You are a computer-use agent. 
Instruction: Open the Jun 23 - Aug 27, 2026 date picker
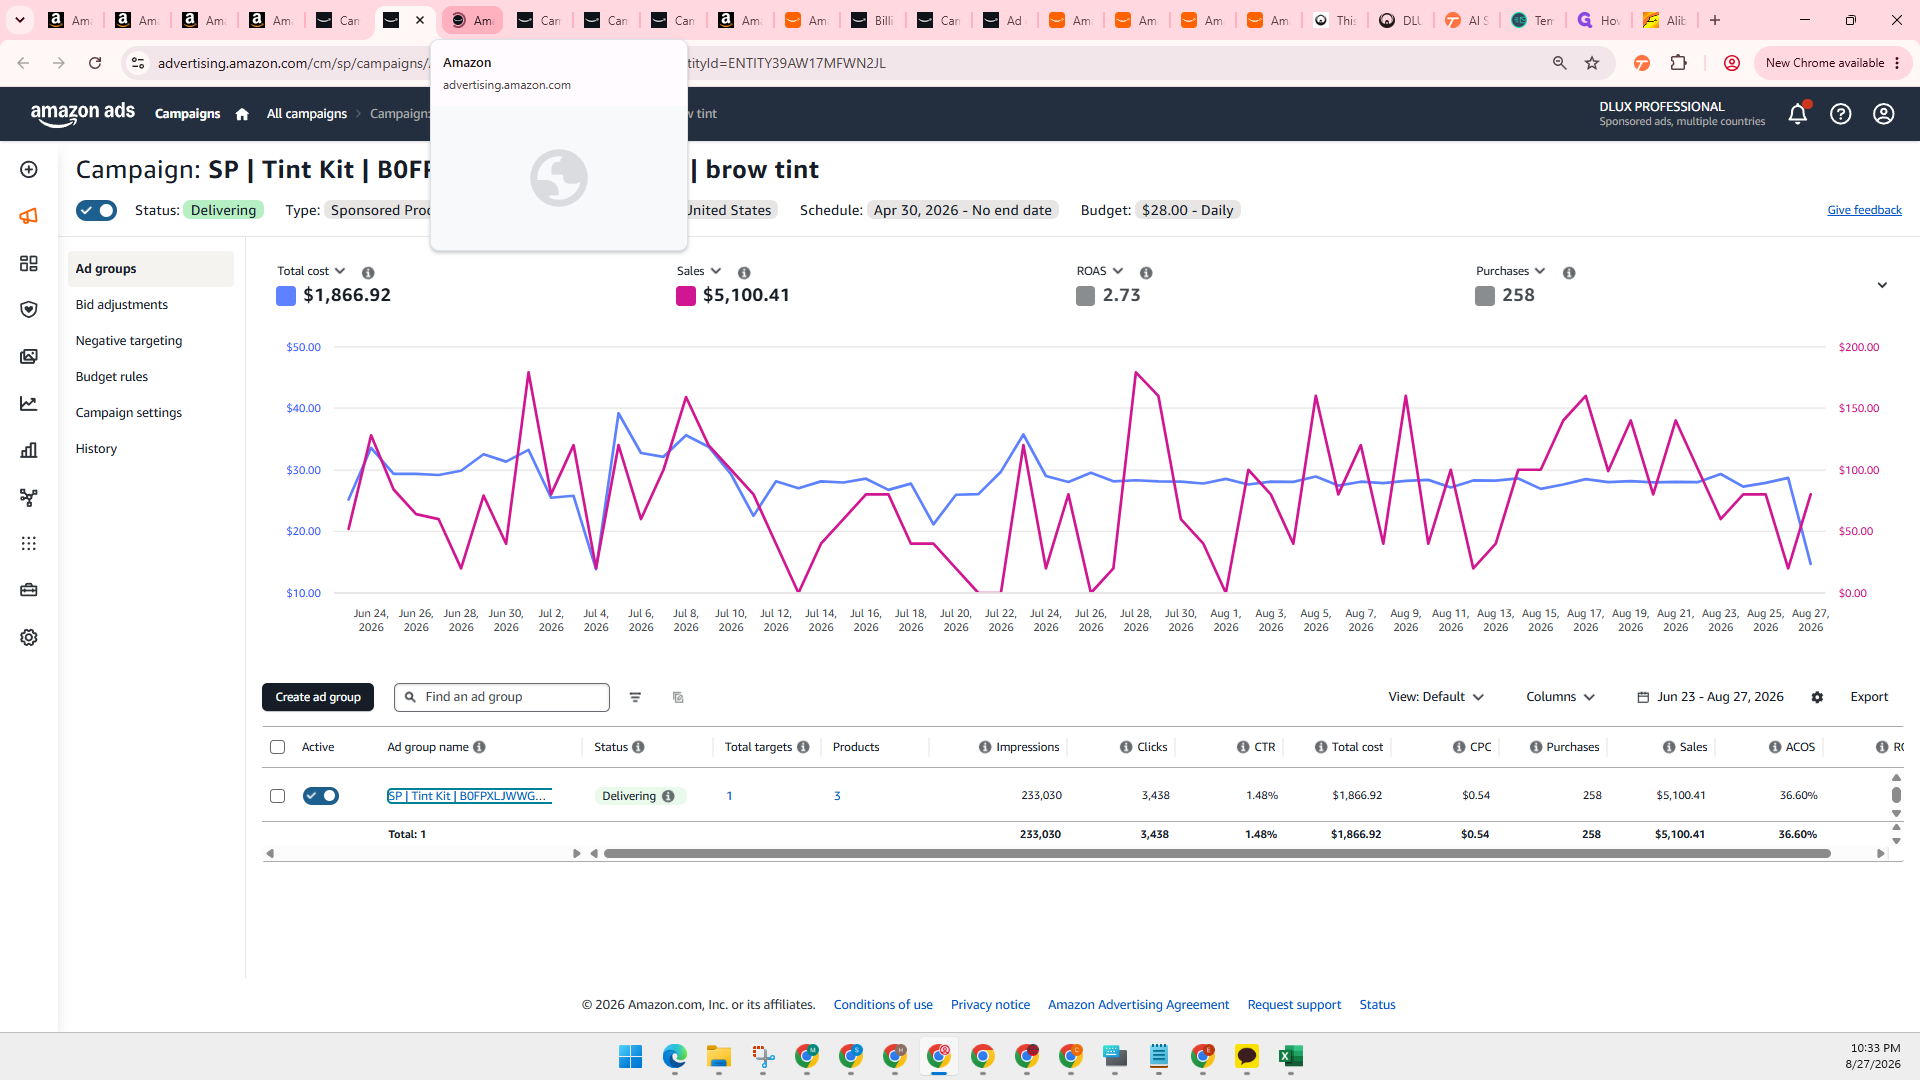point(1710,698)
